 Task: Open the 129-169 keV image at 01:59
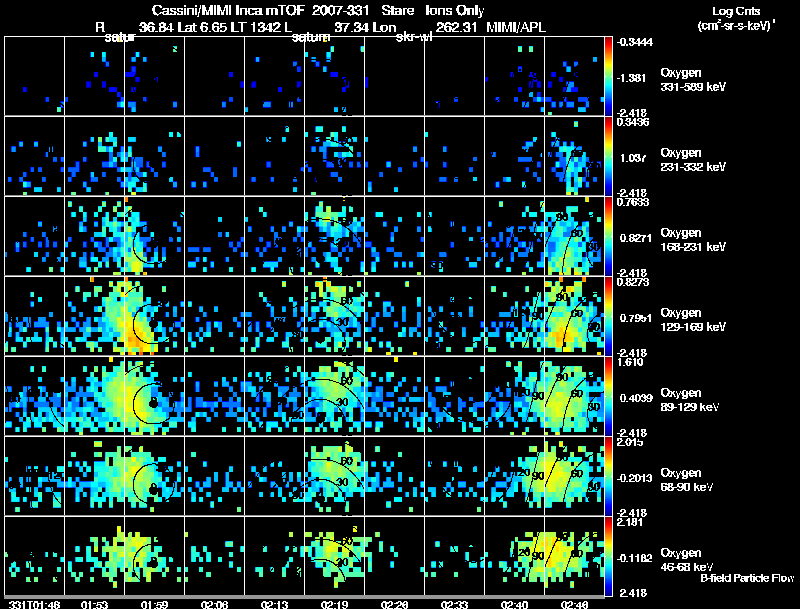(155, 316)
